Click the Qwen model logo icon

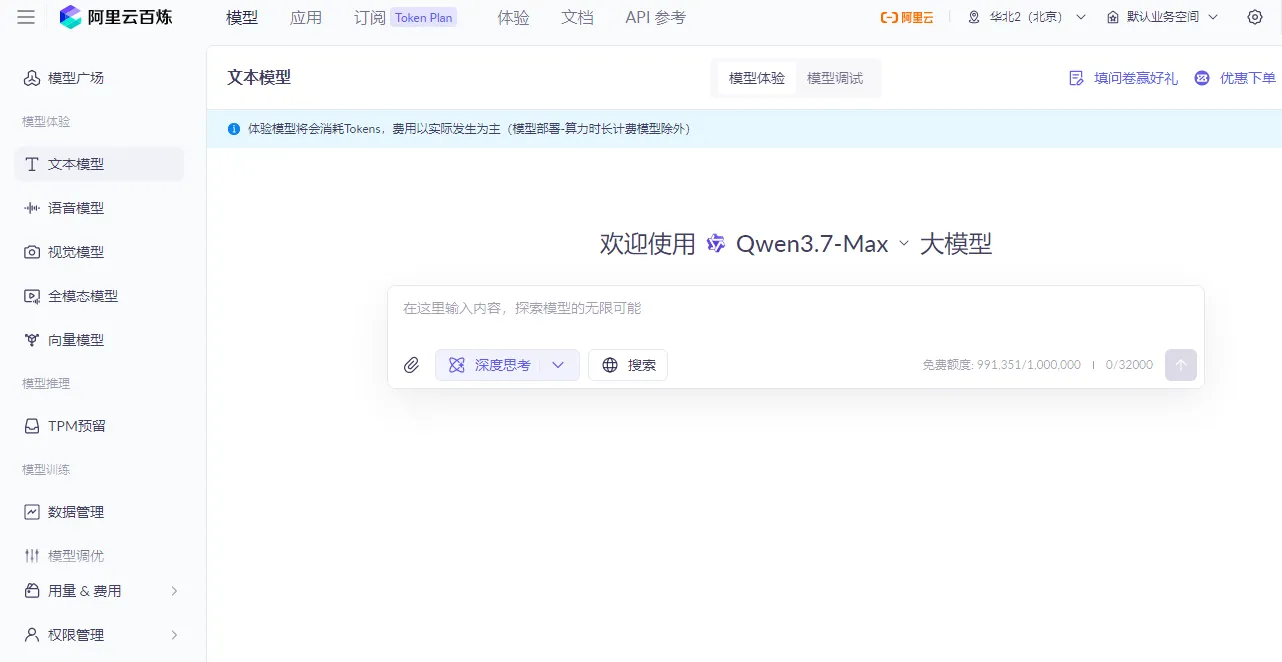point(716,243)
